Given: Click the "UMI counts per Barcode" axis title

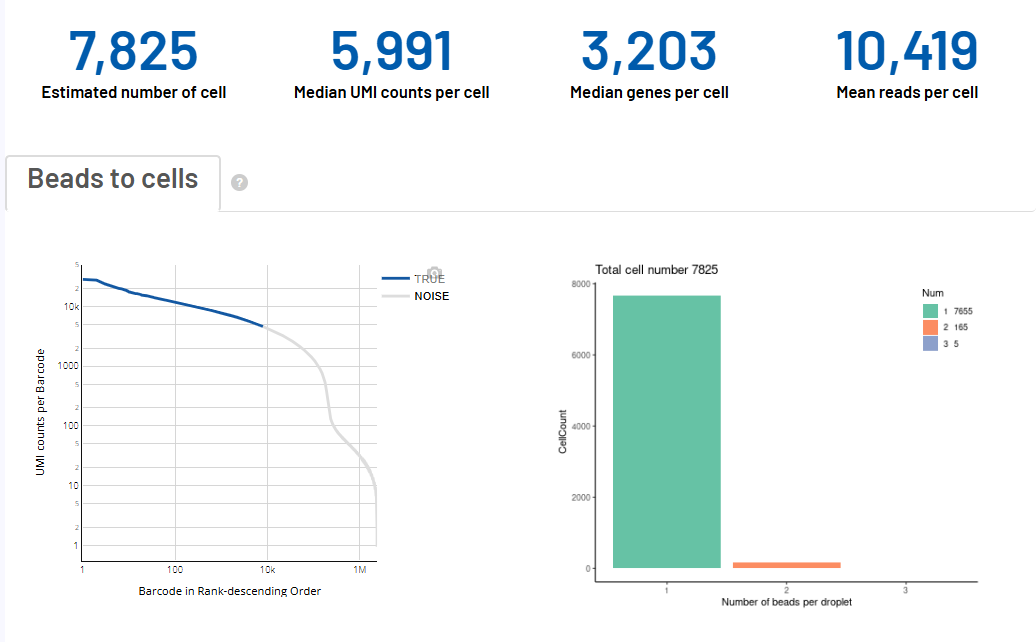Looking at the screenshot, I should click(x=41, y=411).
